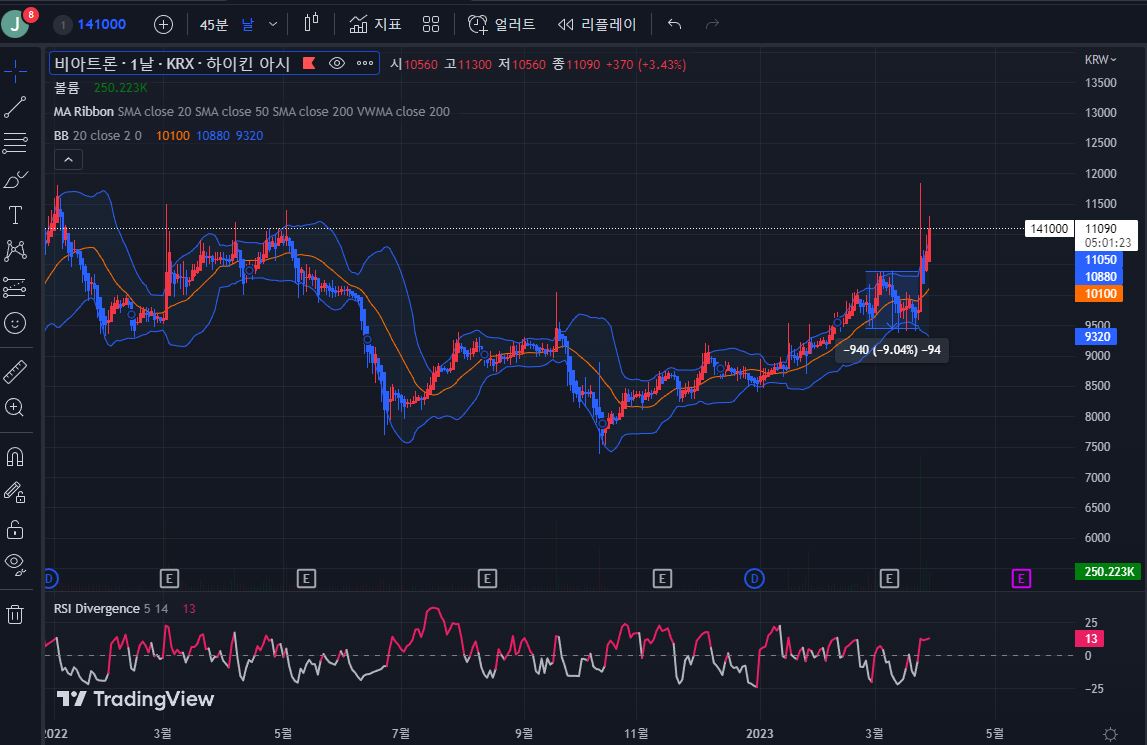1147x745 pixels.
Task: Toggle symbol visibility eye icon in legend
Action: [337, 64]
